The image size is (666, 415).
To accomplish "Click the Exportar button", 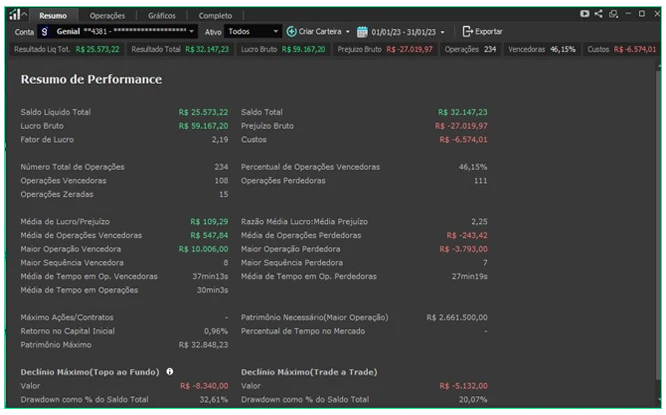I will tap(482, 31).
